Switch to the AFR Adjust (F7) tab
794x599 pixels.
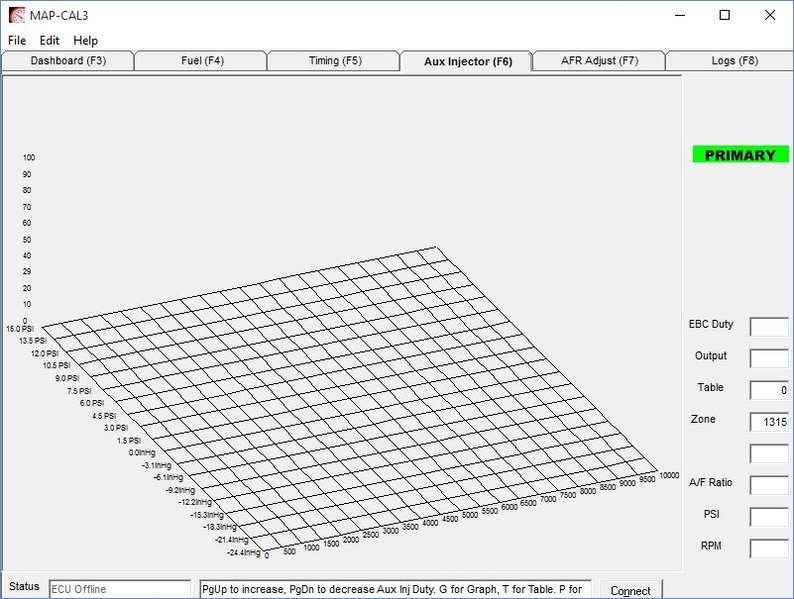point(600,61)
